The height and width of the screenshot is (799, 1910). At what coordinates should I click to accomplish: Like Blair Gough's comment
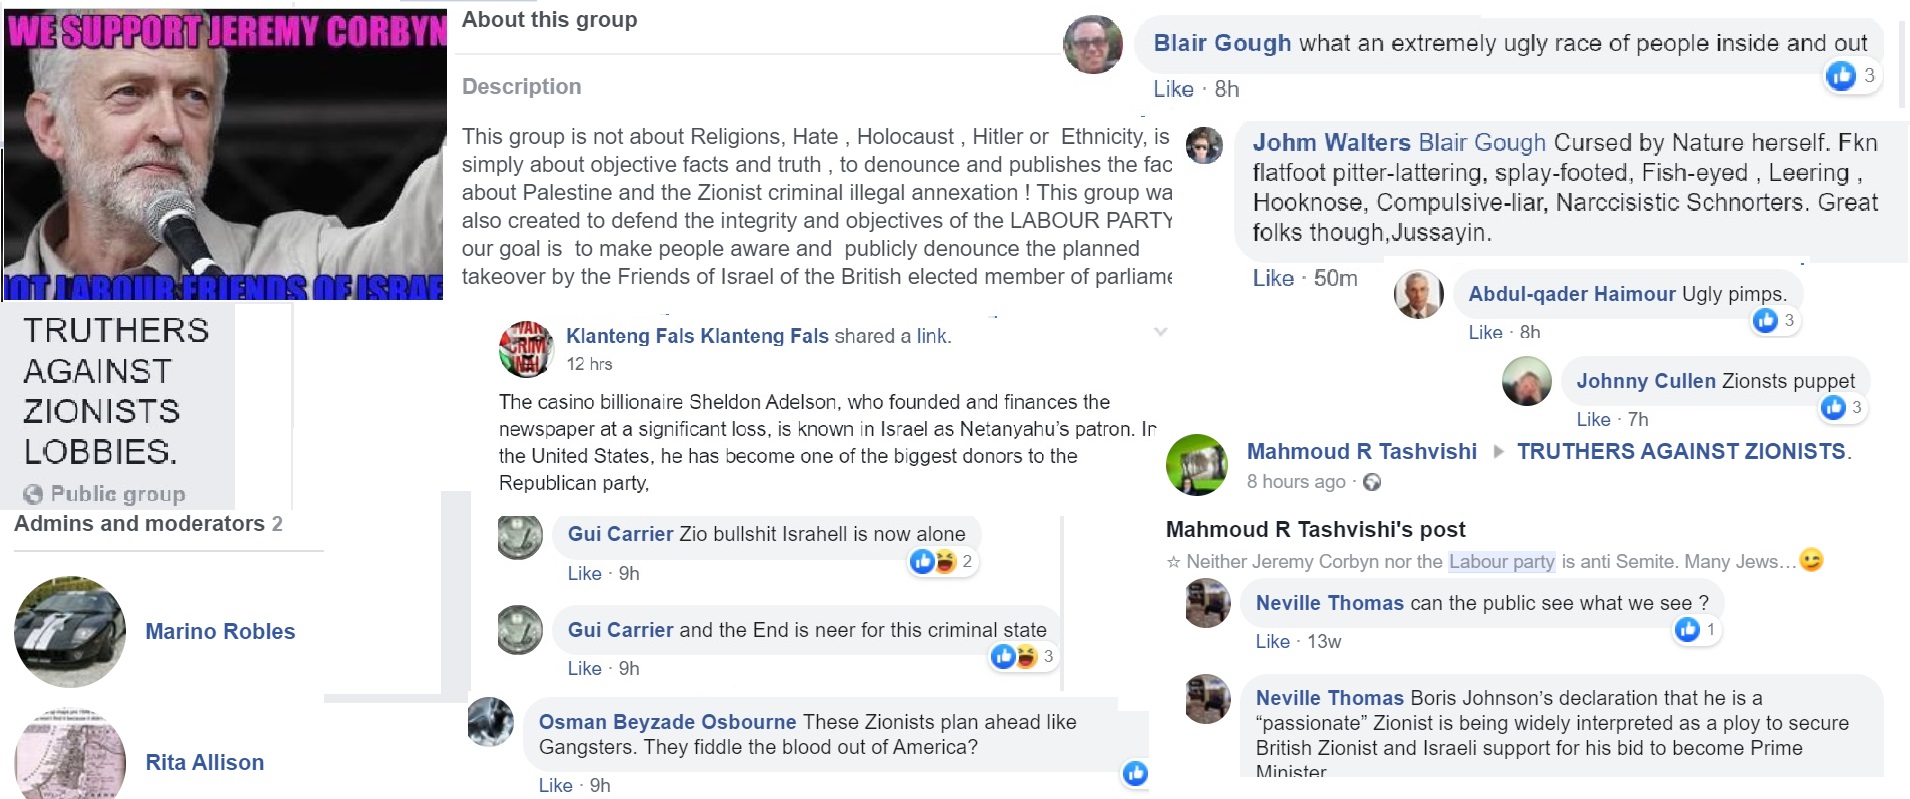(x=1172, y=89)
